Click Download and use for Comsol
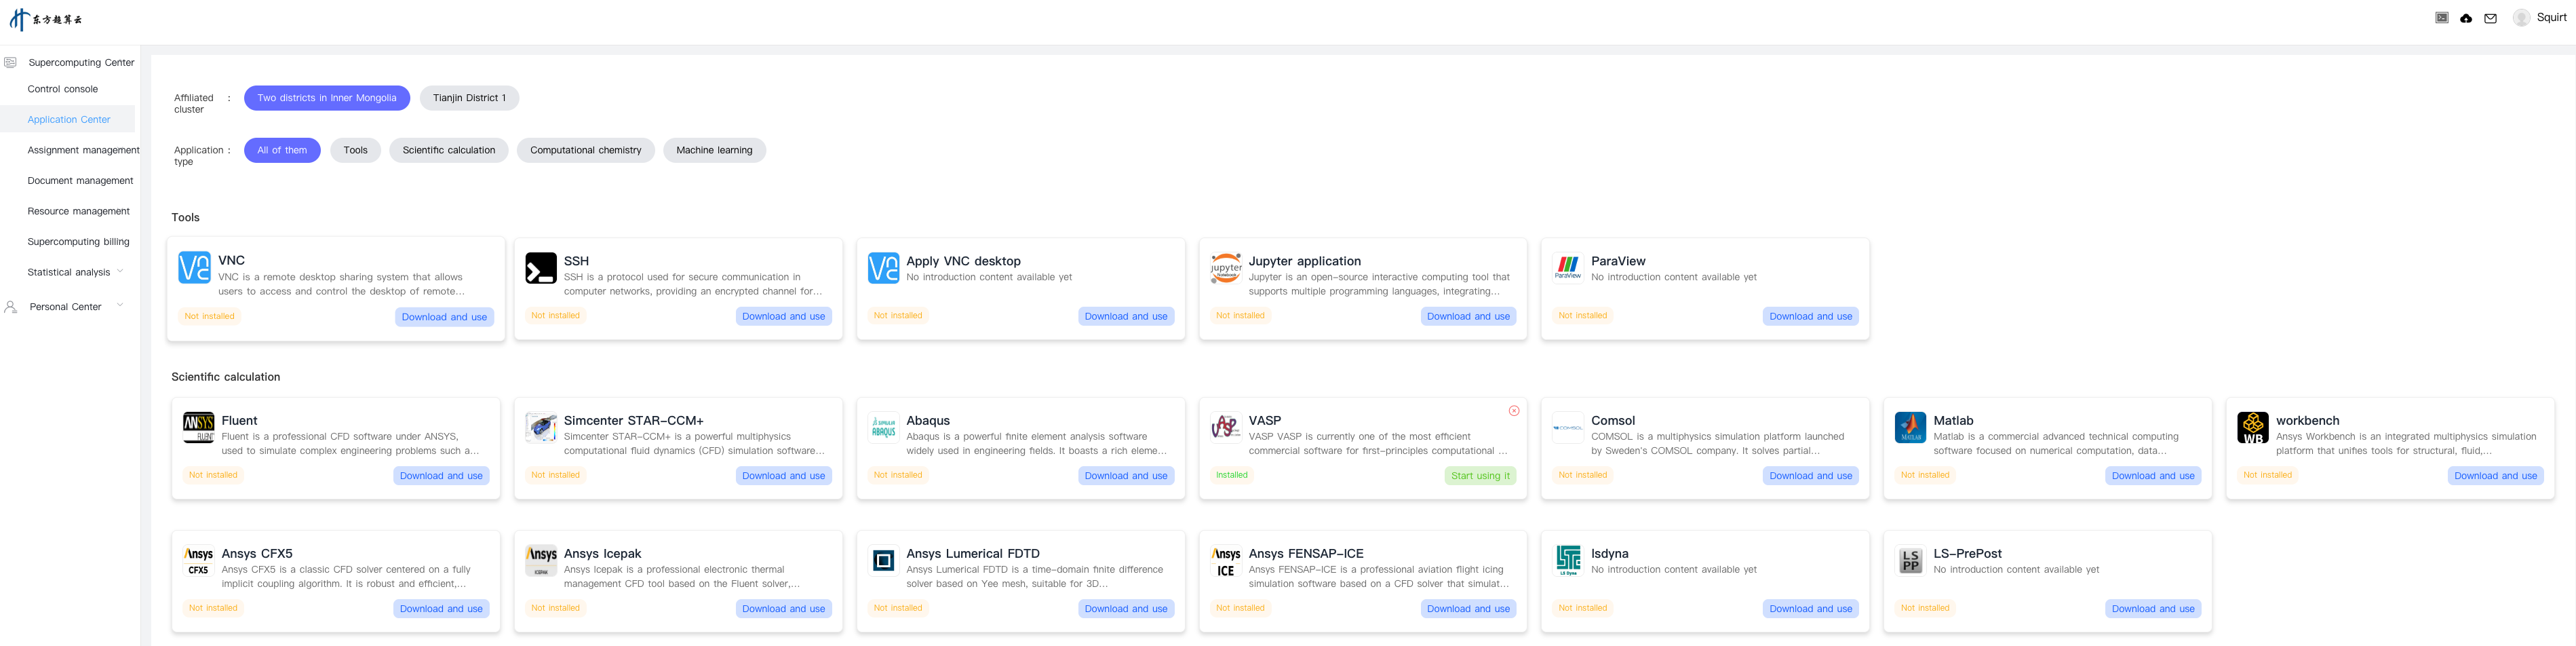The height and width of the screenshot is (646, 2576). pos(1811,476)
